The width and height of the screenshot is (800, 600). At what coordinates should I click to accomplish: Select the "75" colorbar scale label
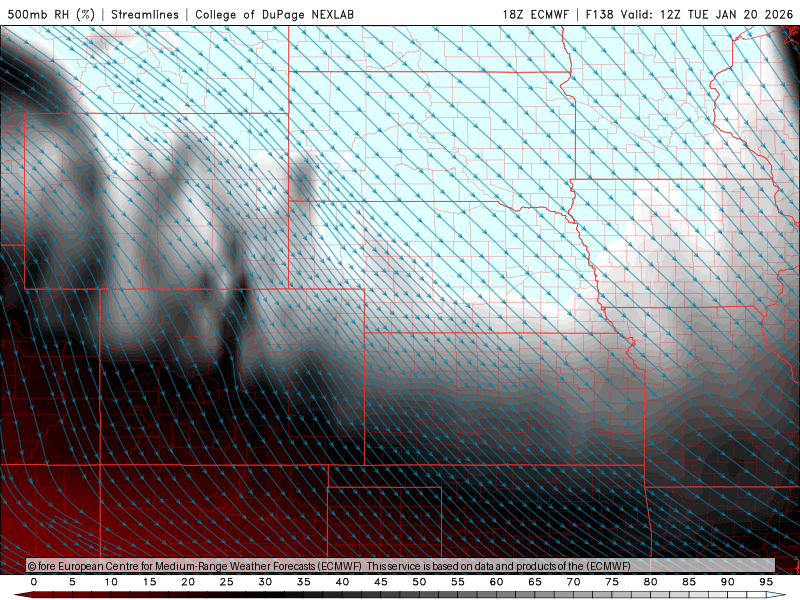click(x=612, y=582)
